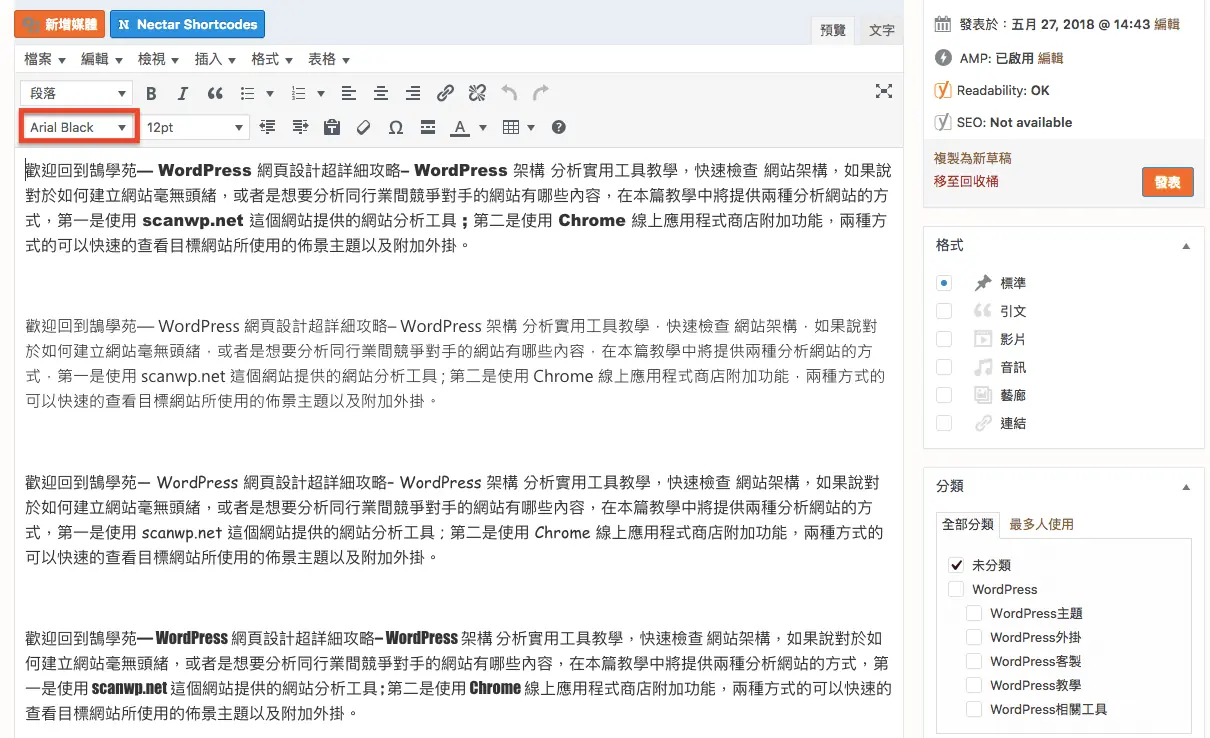The image size is (1210, 738).
Task: Redo the last edit
Action: click(x=541, y=93)
